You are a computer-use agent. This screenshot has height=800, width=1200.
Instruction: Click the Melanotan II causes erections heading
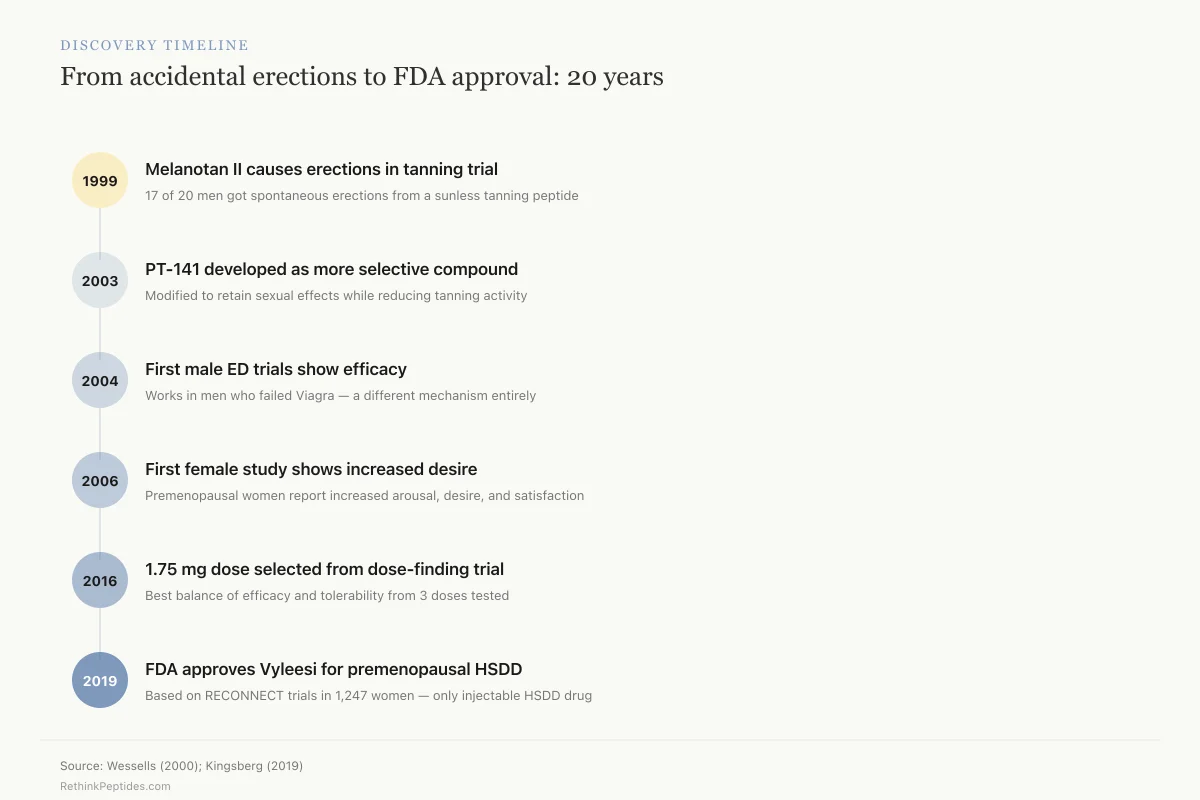tap(321, 169)
